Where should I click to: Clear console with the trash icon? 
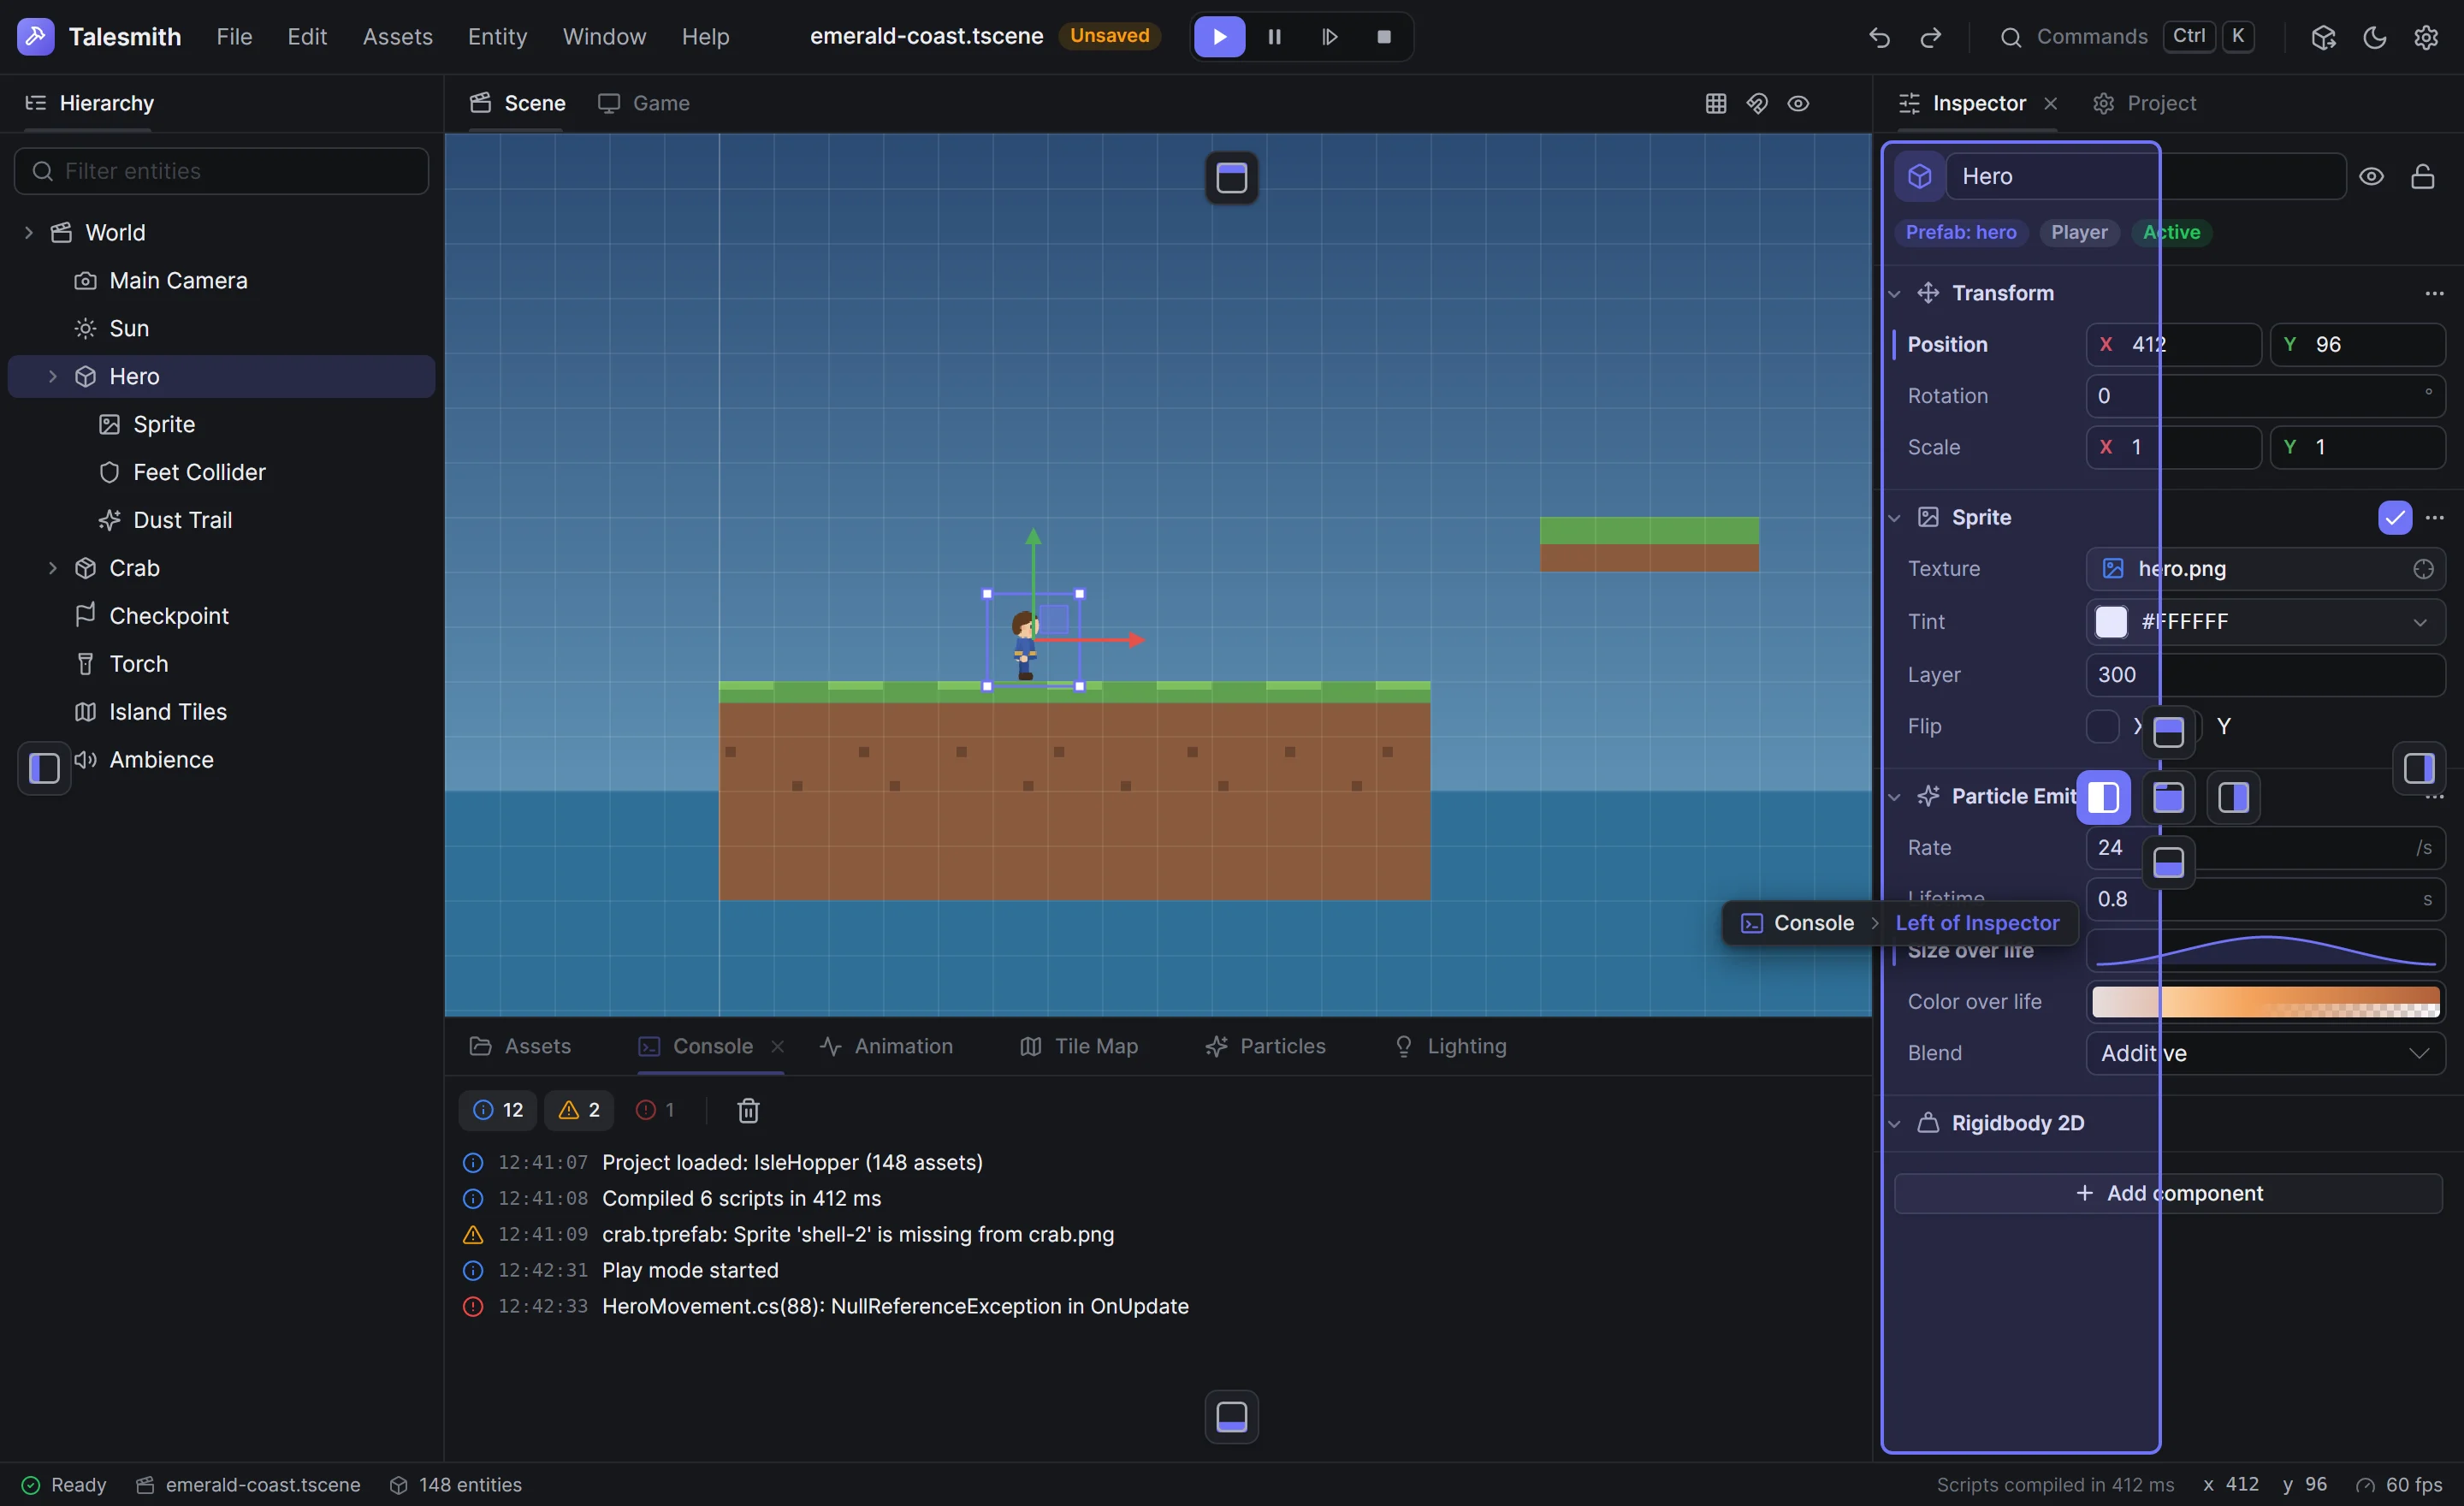pos(748,1110)
